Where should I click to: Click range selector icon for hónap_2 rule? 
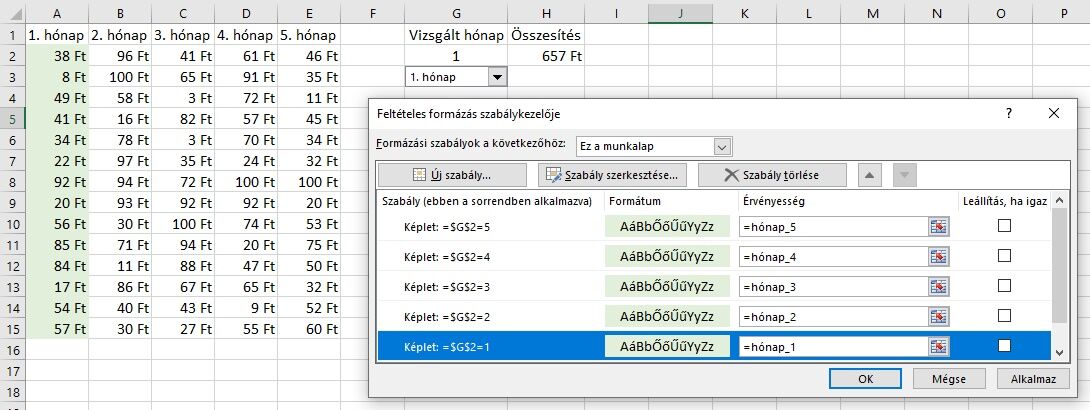pyautogui.click(x=938, y=317)
